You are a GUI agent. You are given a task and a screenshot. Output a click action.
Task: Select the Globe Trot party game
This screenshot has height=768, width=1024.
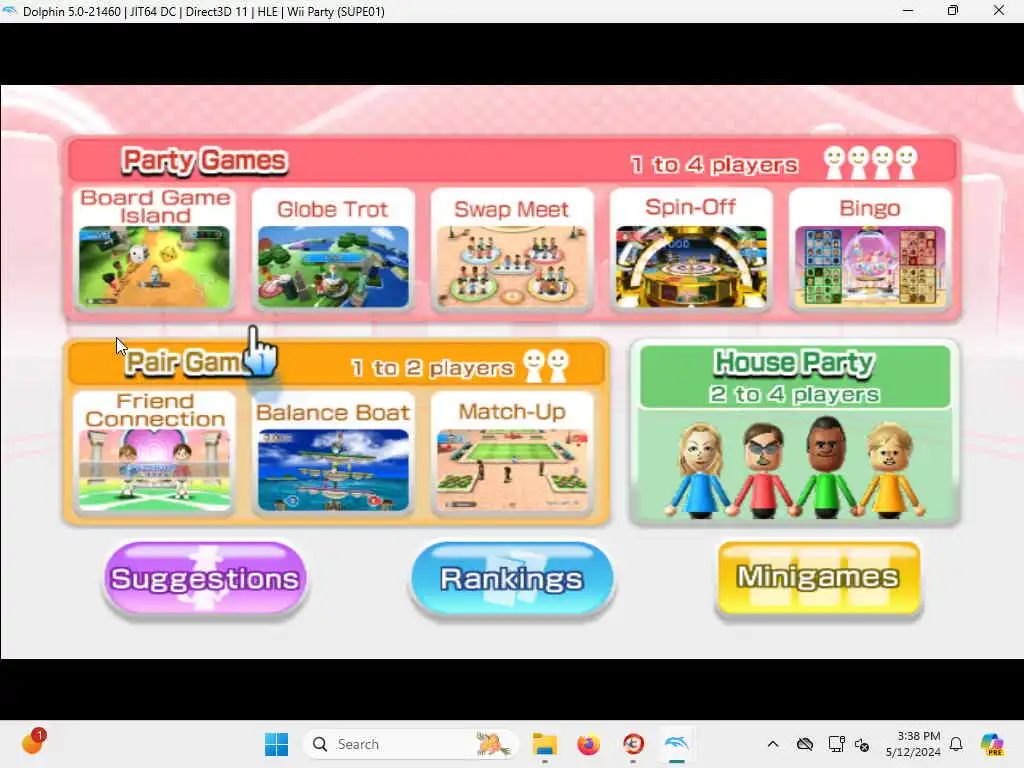click(x=333, y=249)
